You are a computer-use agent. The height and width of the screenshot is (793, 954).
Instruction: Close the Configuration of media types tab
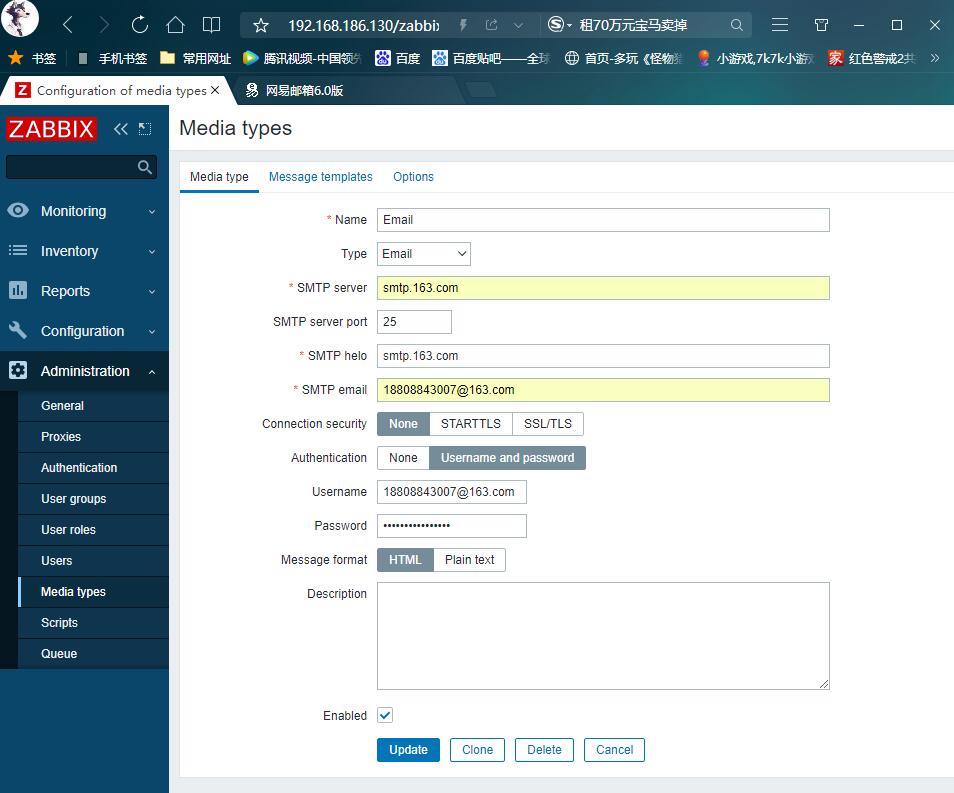click(215, 90)
